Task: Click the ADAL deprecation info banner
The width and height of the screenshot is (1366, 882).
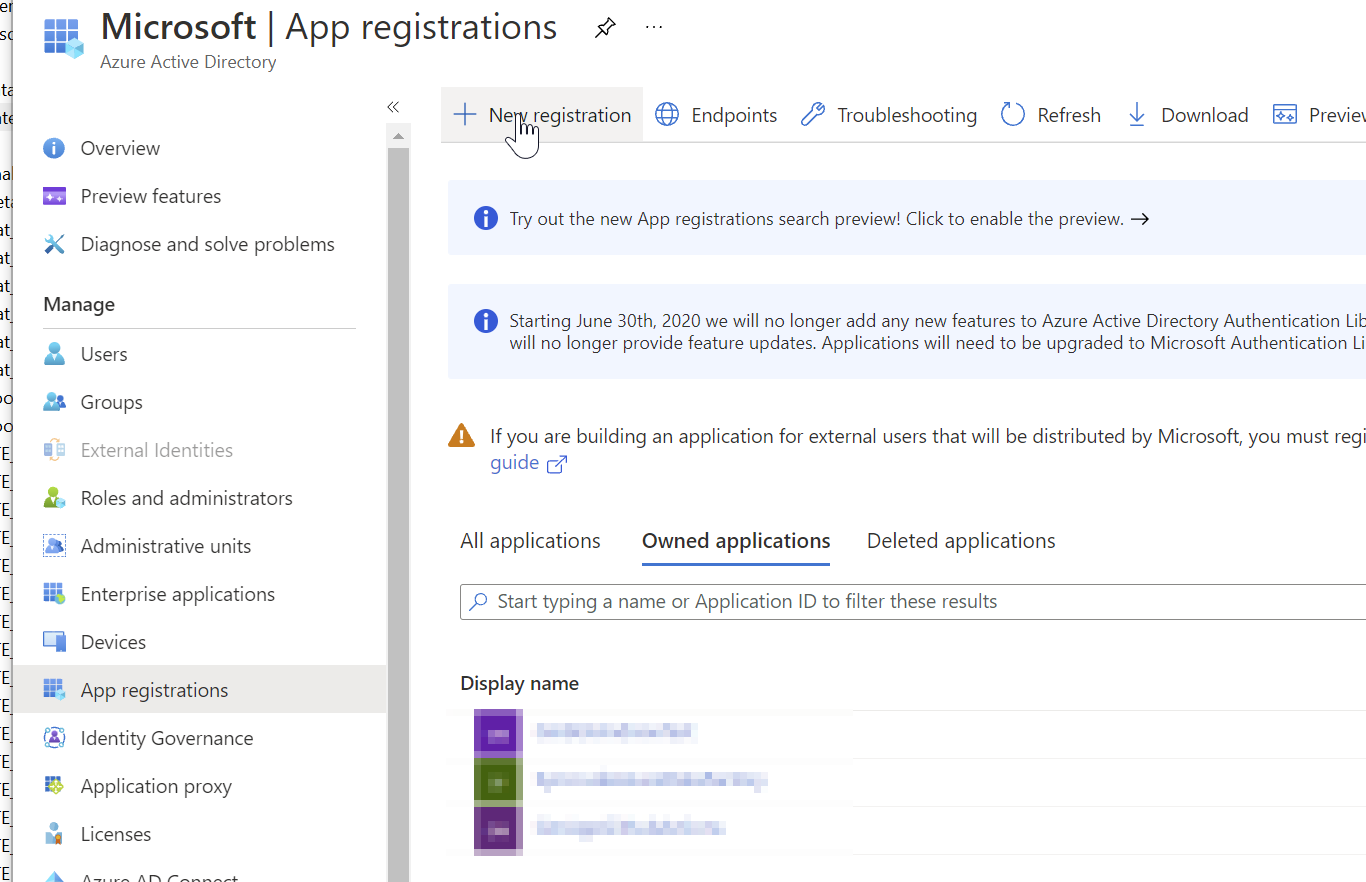Action: pyautogui.click(x=907, y=332)
